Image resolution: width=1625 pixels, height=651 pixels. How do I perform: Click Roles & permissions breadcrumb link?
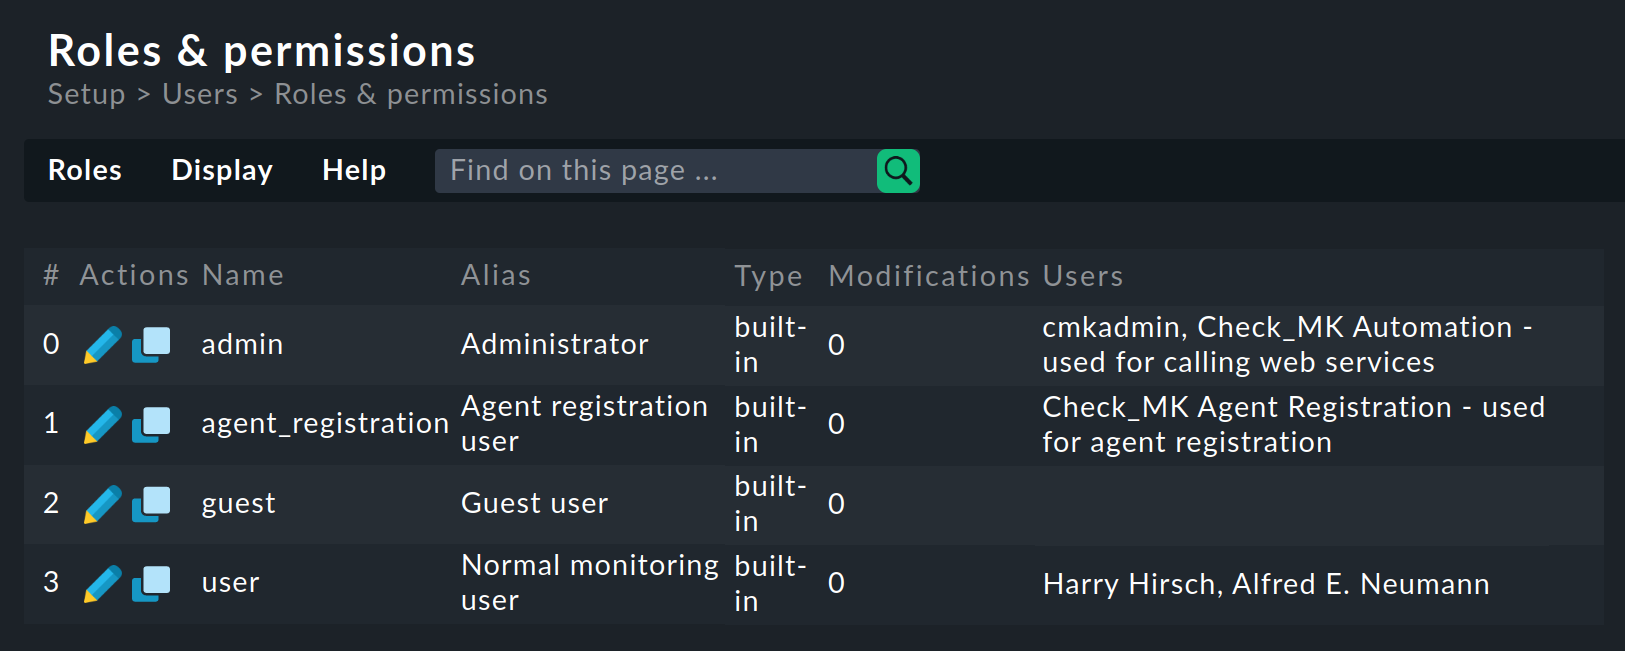click(x=411, y=94)
